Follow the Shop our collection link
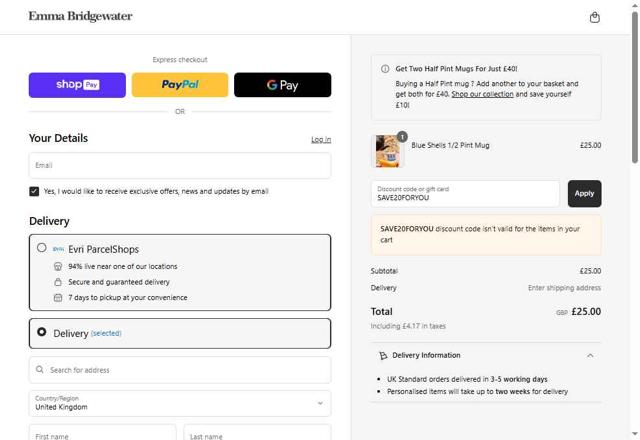640x440 pixels. [482, 94]
